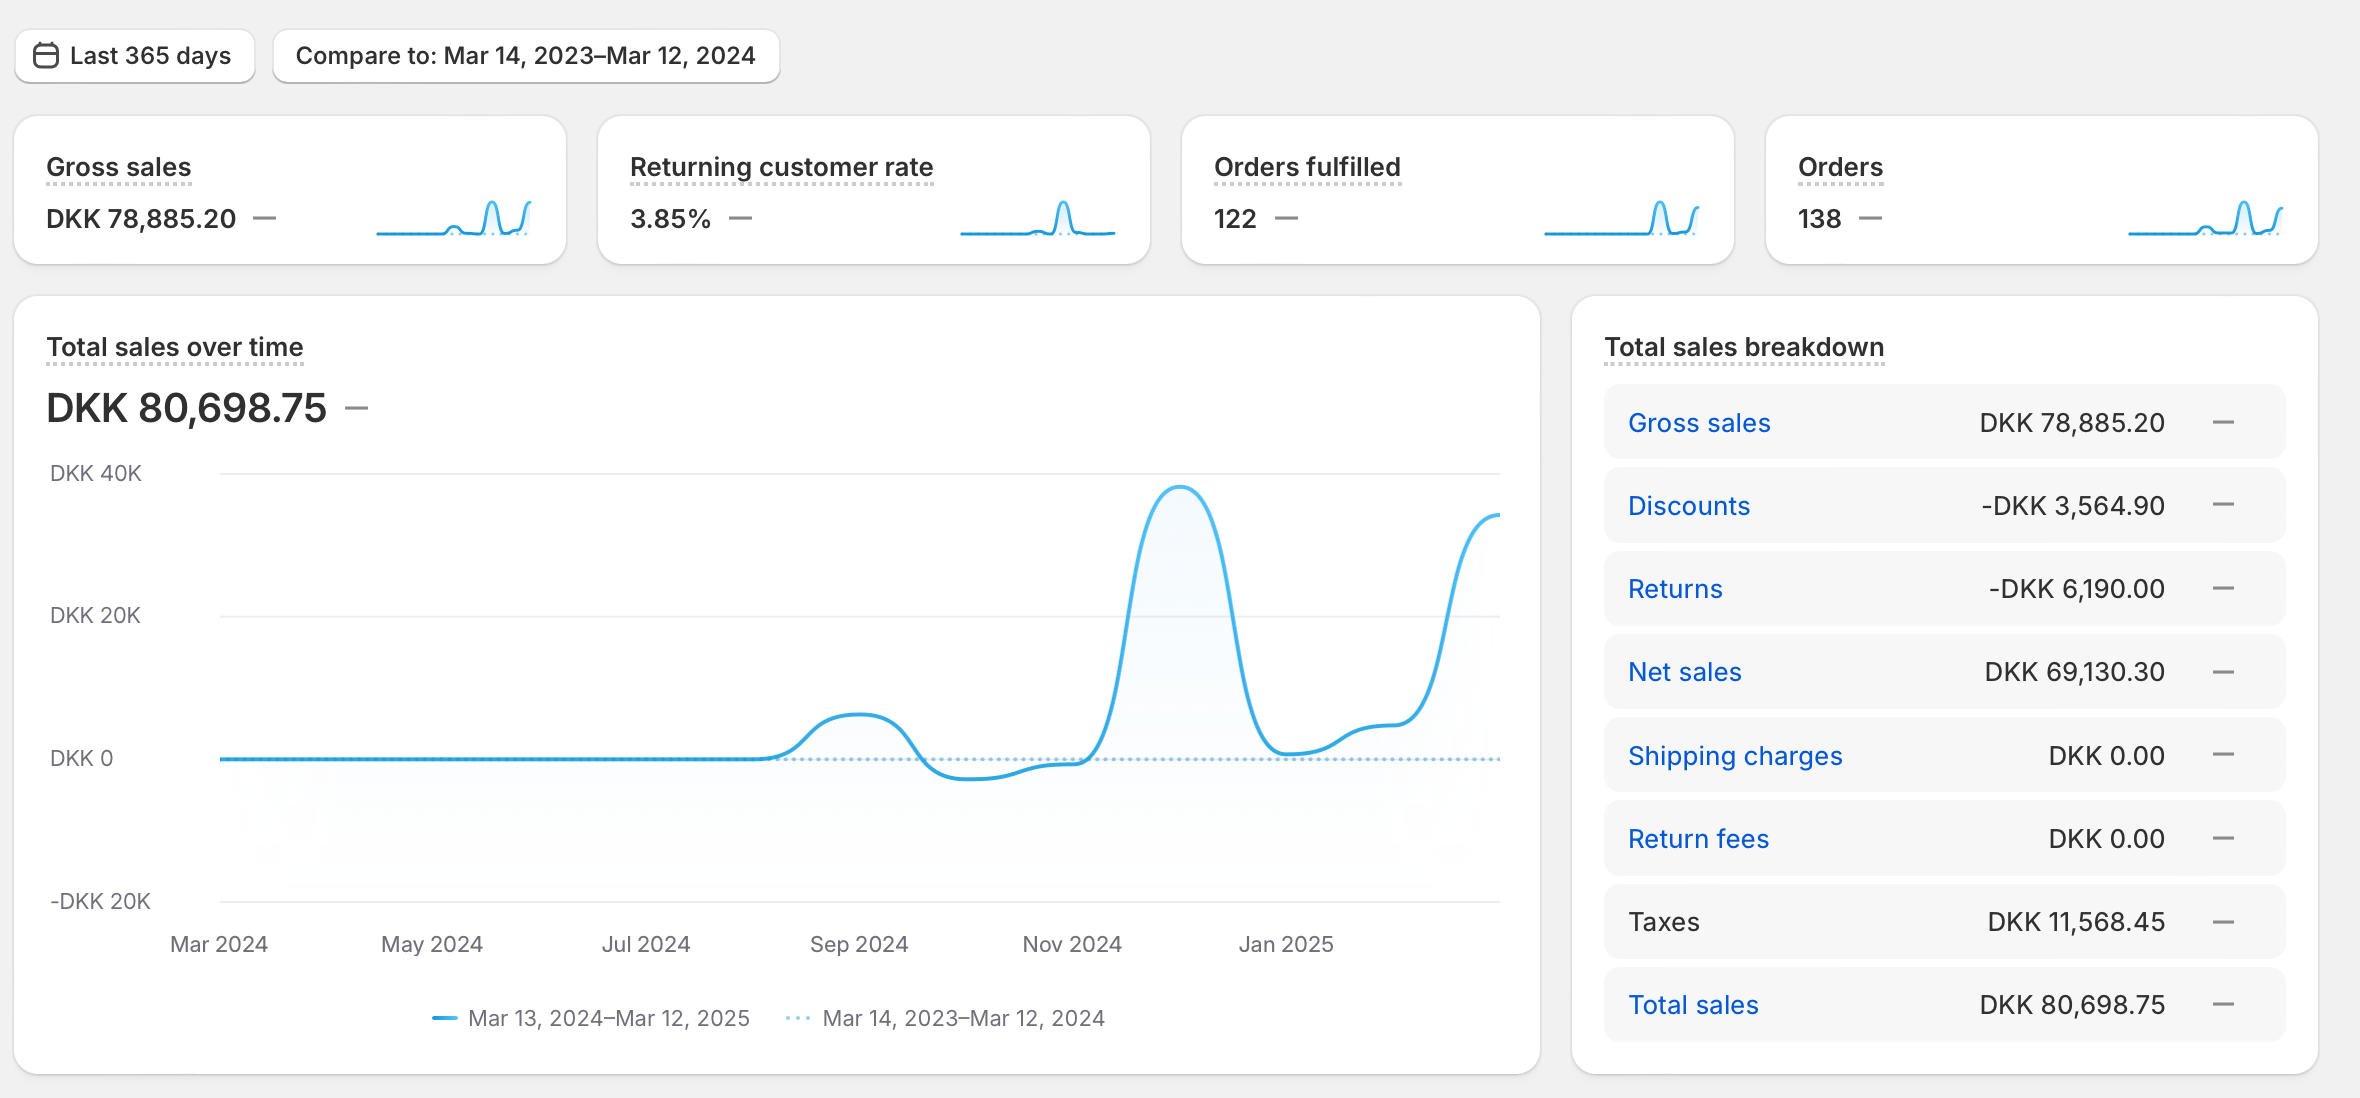Click the Returns link in breakdown
2360x1098 pixels.
point(1674,589)
